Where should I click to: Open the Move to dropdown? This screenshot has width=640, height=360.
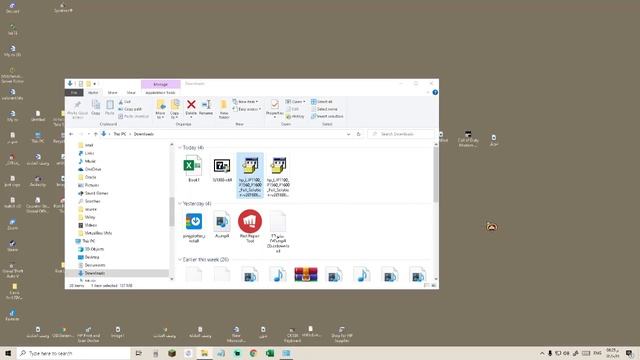[160, 109]
